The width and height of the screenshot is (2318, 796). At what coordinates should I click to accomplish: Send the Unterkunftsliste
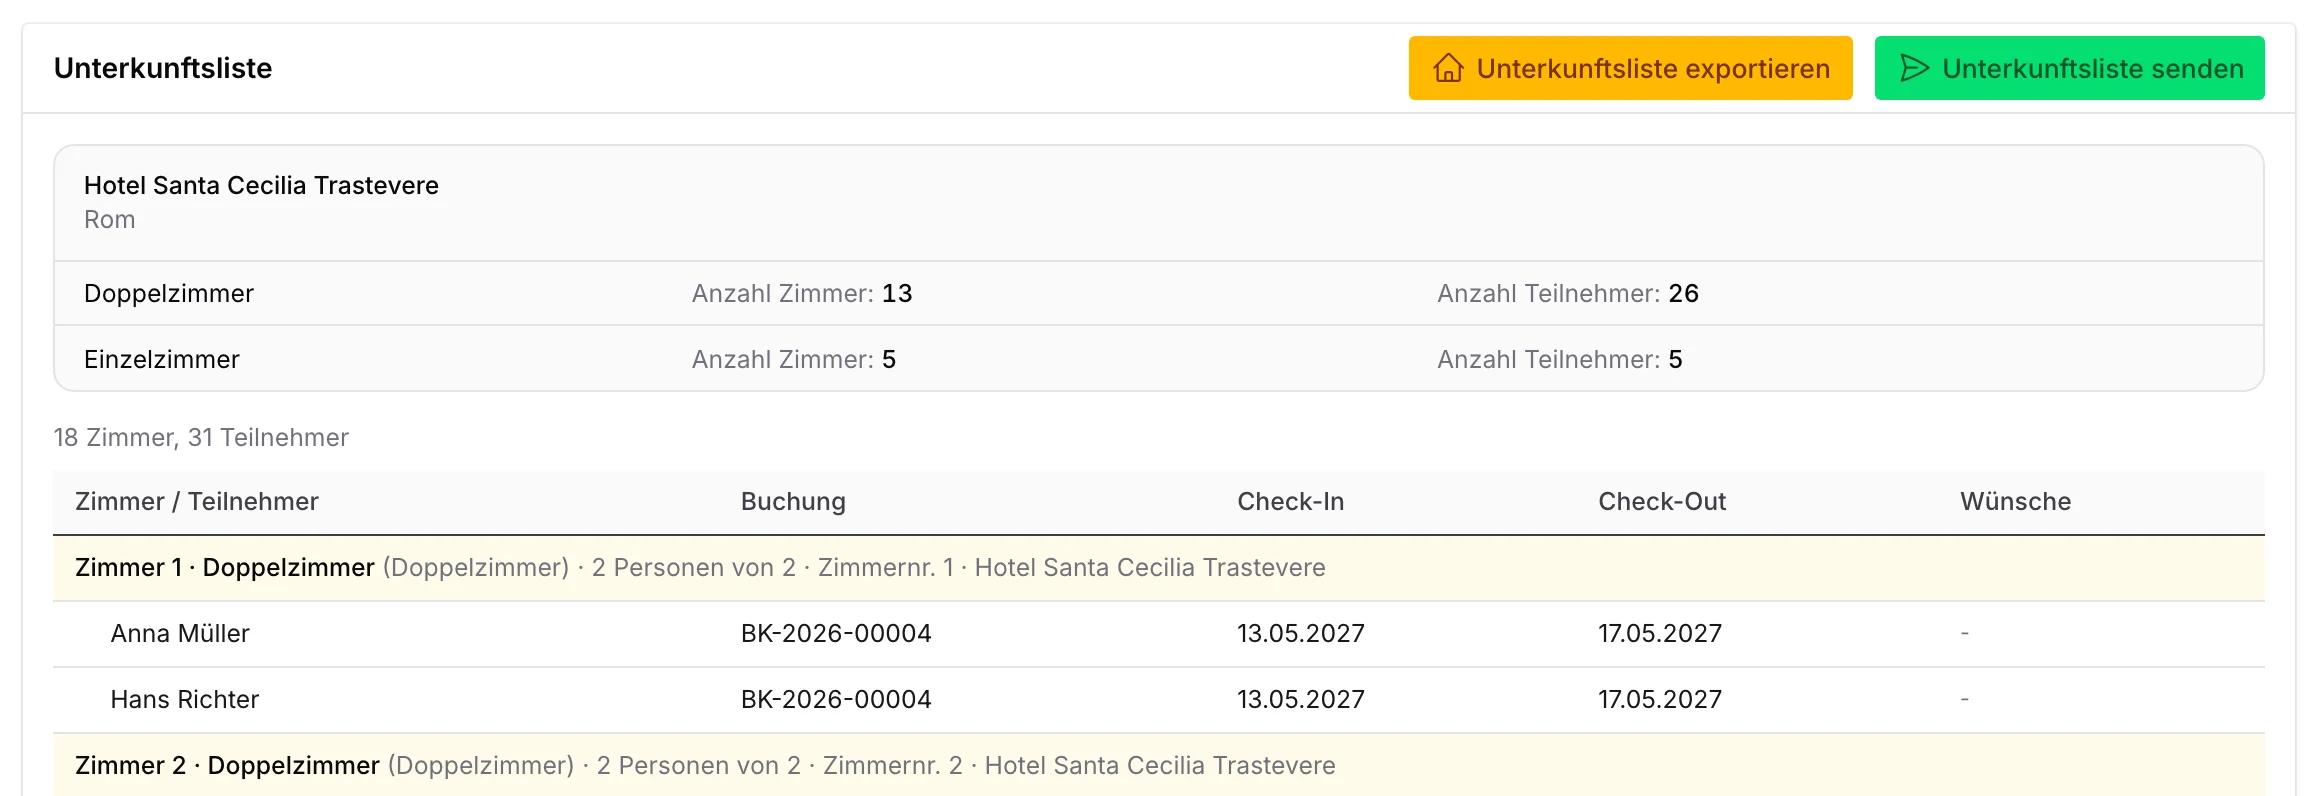[2069, 68]
